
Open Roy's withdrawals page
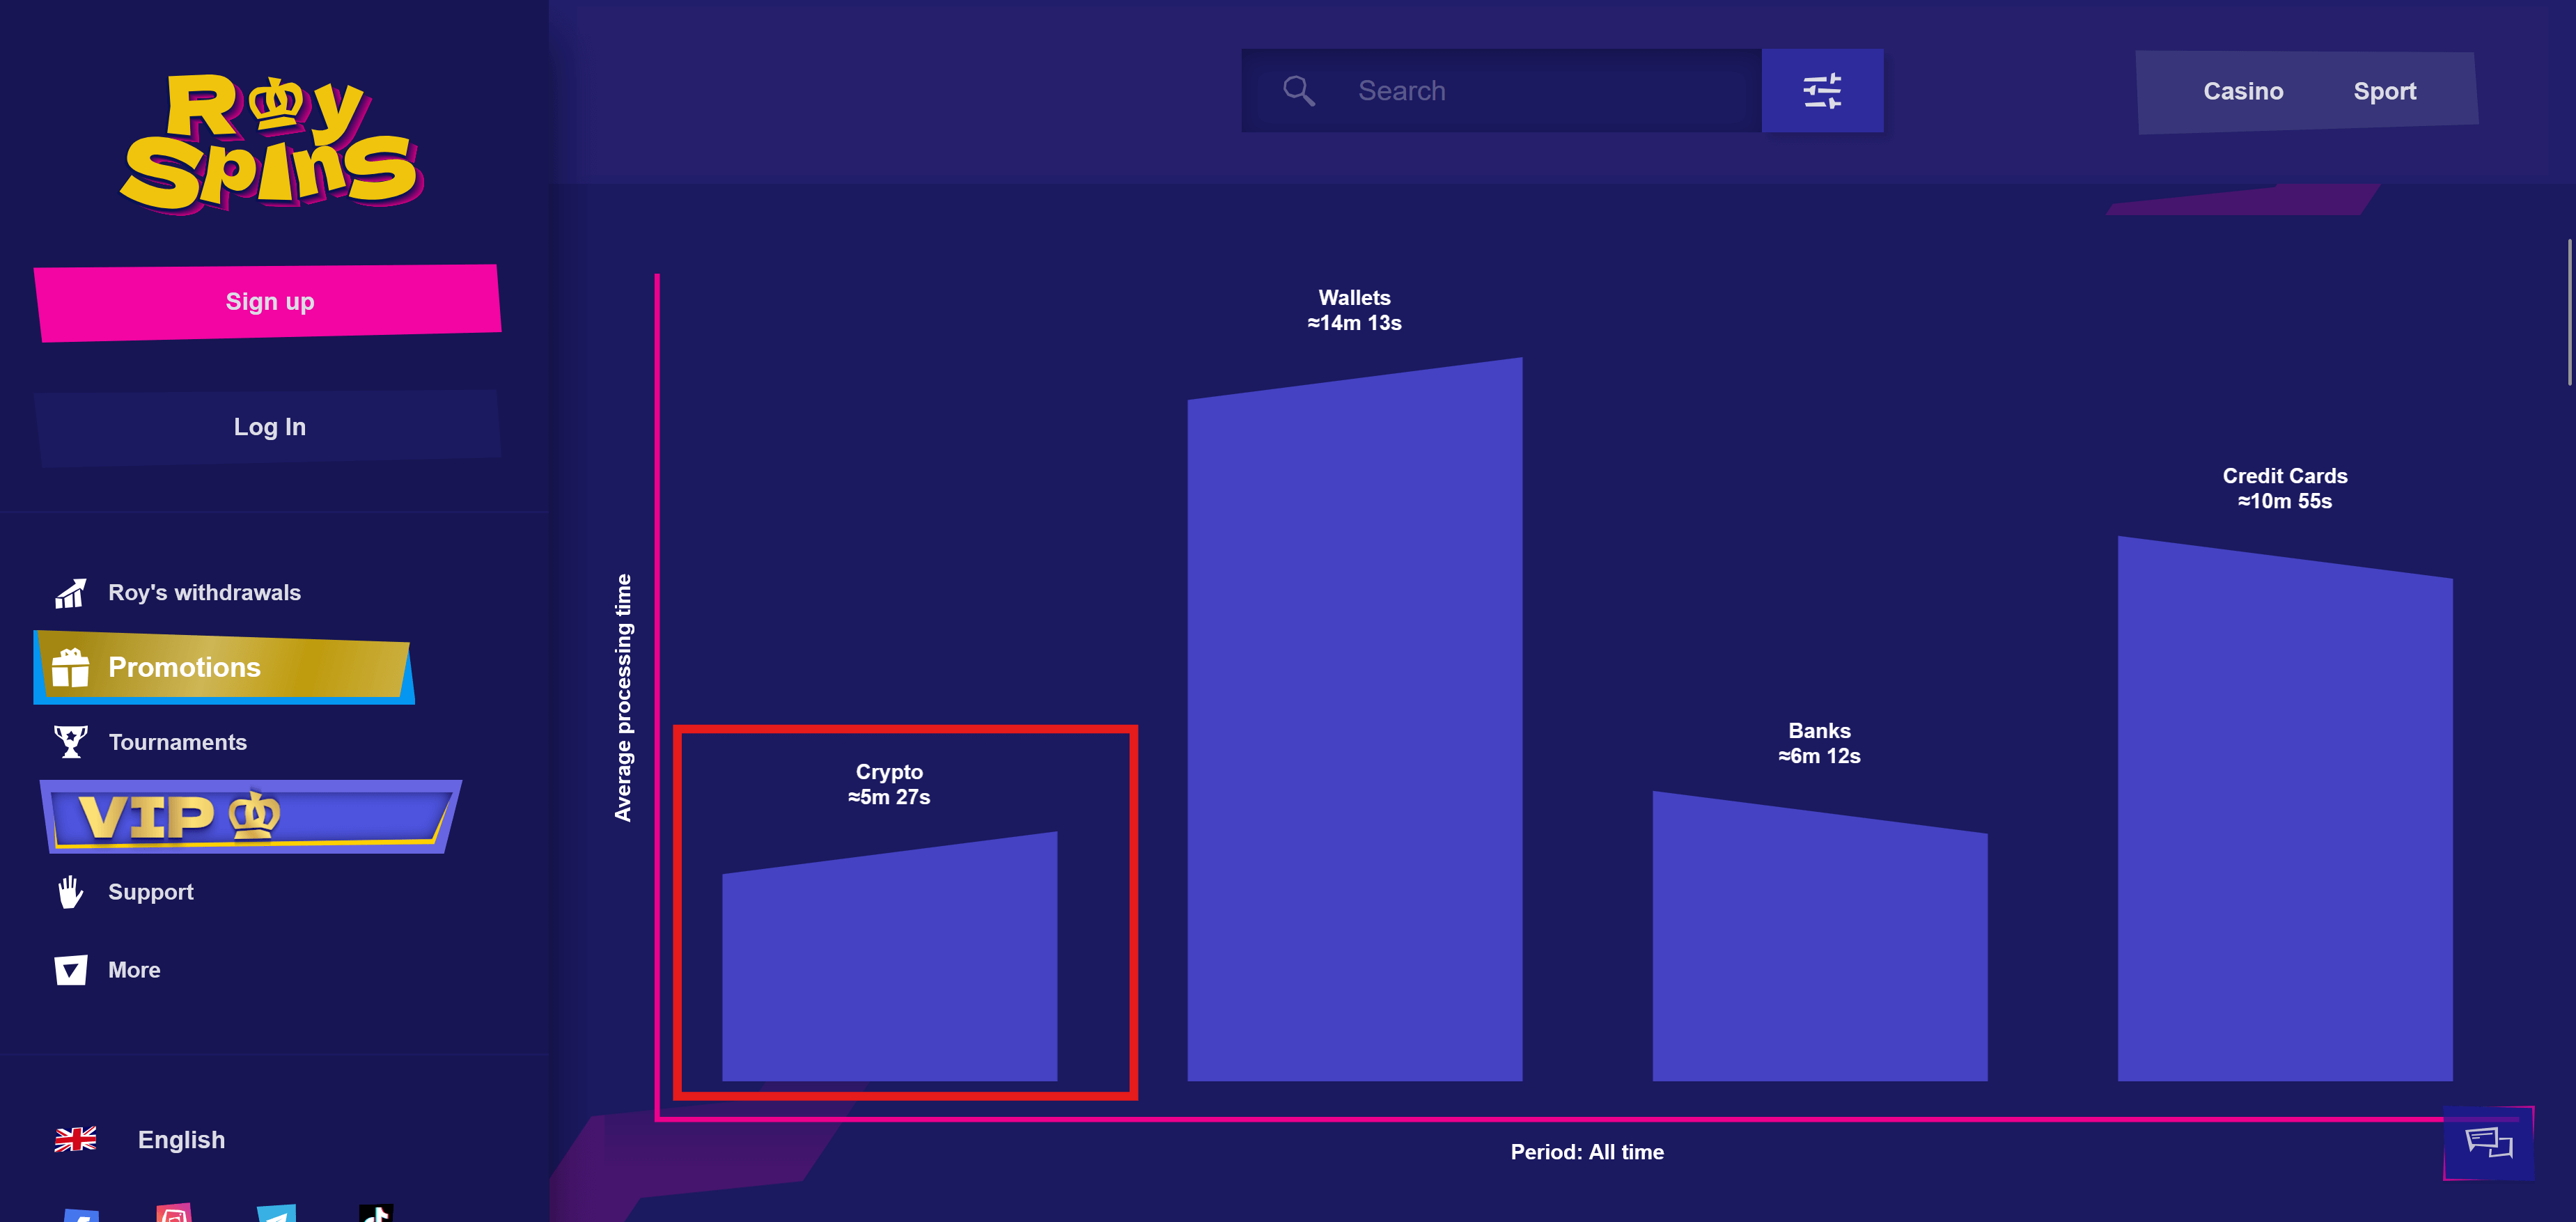click(x=203, y=592)
